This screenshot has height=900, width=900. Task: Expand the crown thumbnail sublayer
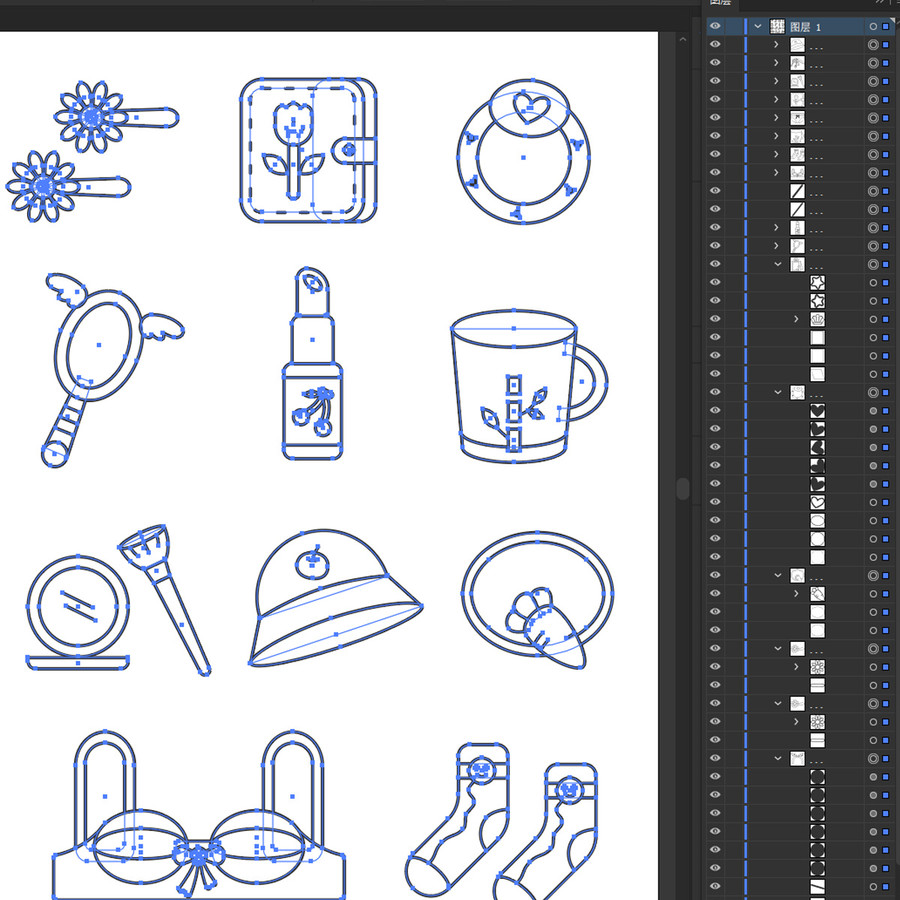796,319
